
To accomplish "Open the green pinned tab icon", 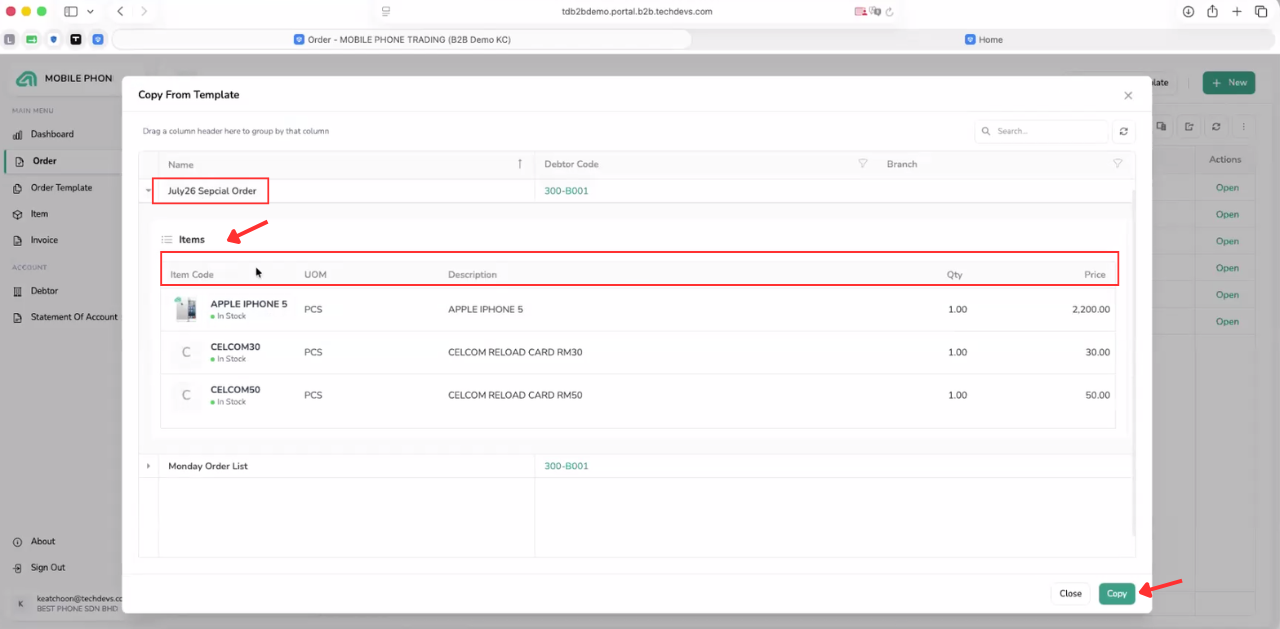I will [32, 39].
